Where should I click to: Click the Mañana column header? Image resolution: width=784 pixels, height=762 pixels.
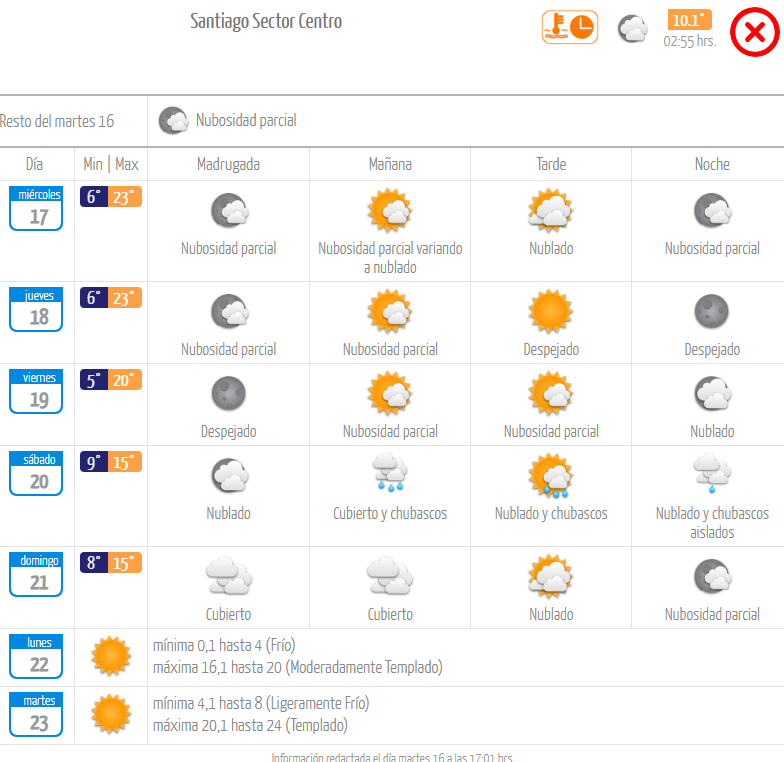(390, 164)
